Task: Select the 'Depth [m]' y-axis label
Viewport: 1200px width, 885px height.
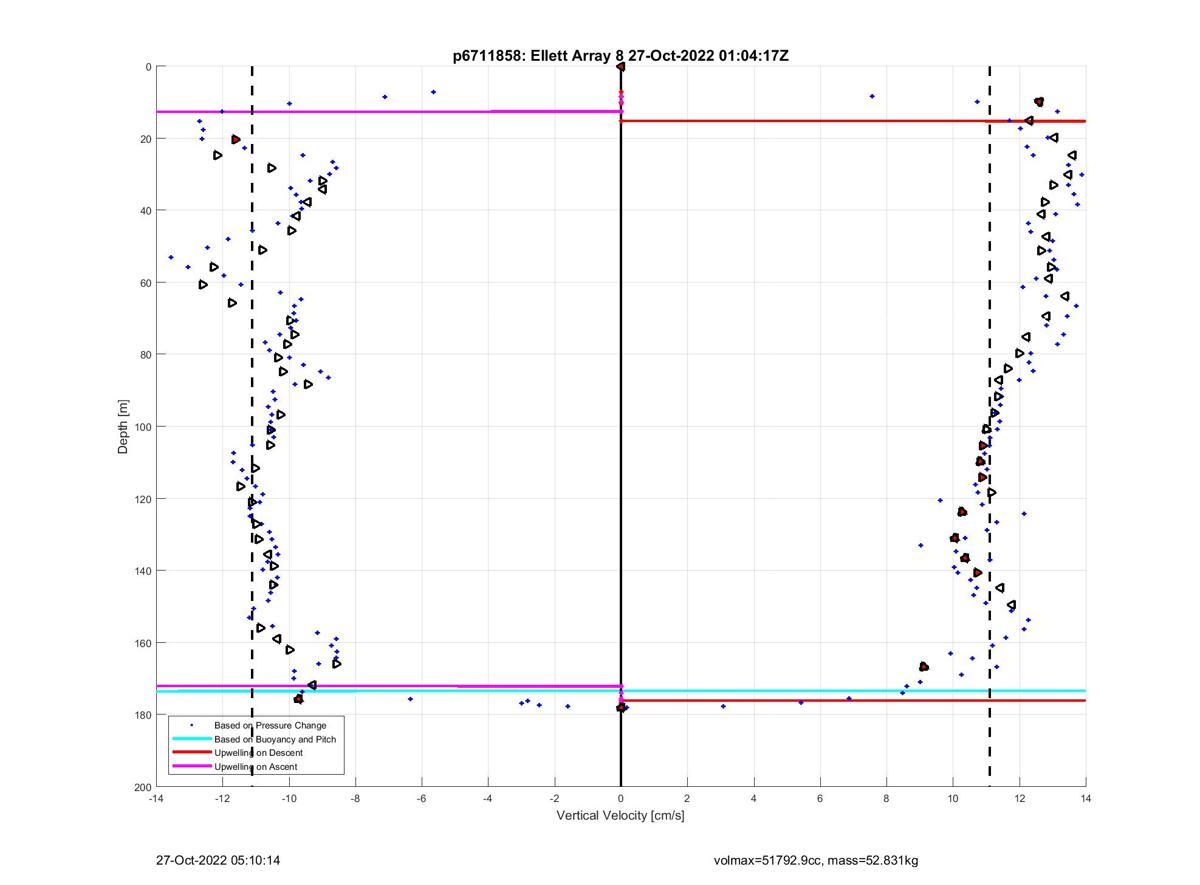Action: pyautogui.click(x=124, y=427)
